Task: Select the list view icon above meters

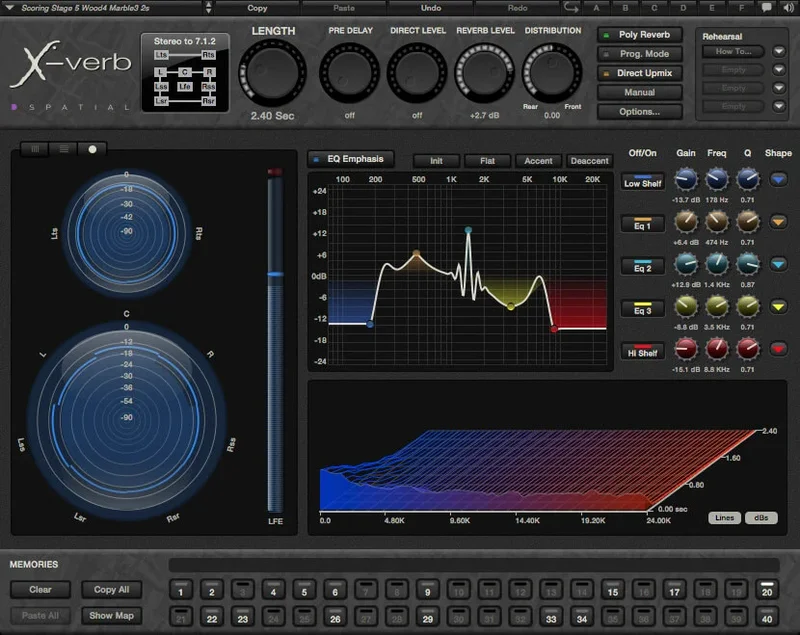Action: click(64, 149)
